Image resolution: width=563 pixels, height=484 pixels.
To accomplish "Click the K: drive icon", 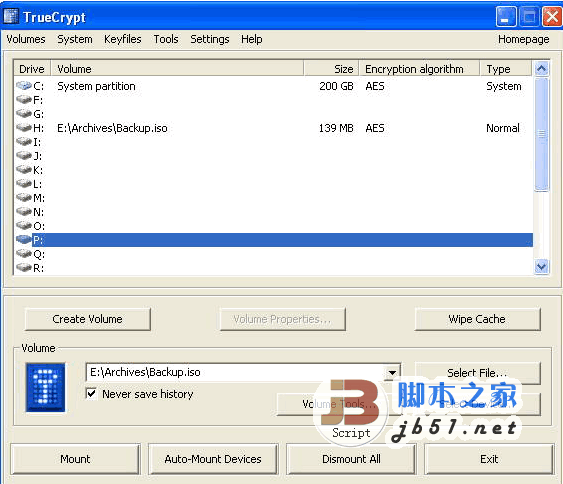I will pos(24,169).
